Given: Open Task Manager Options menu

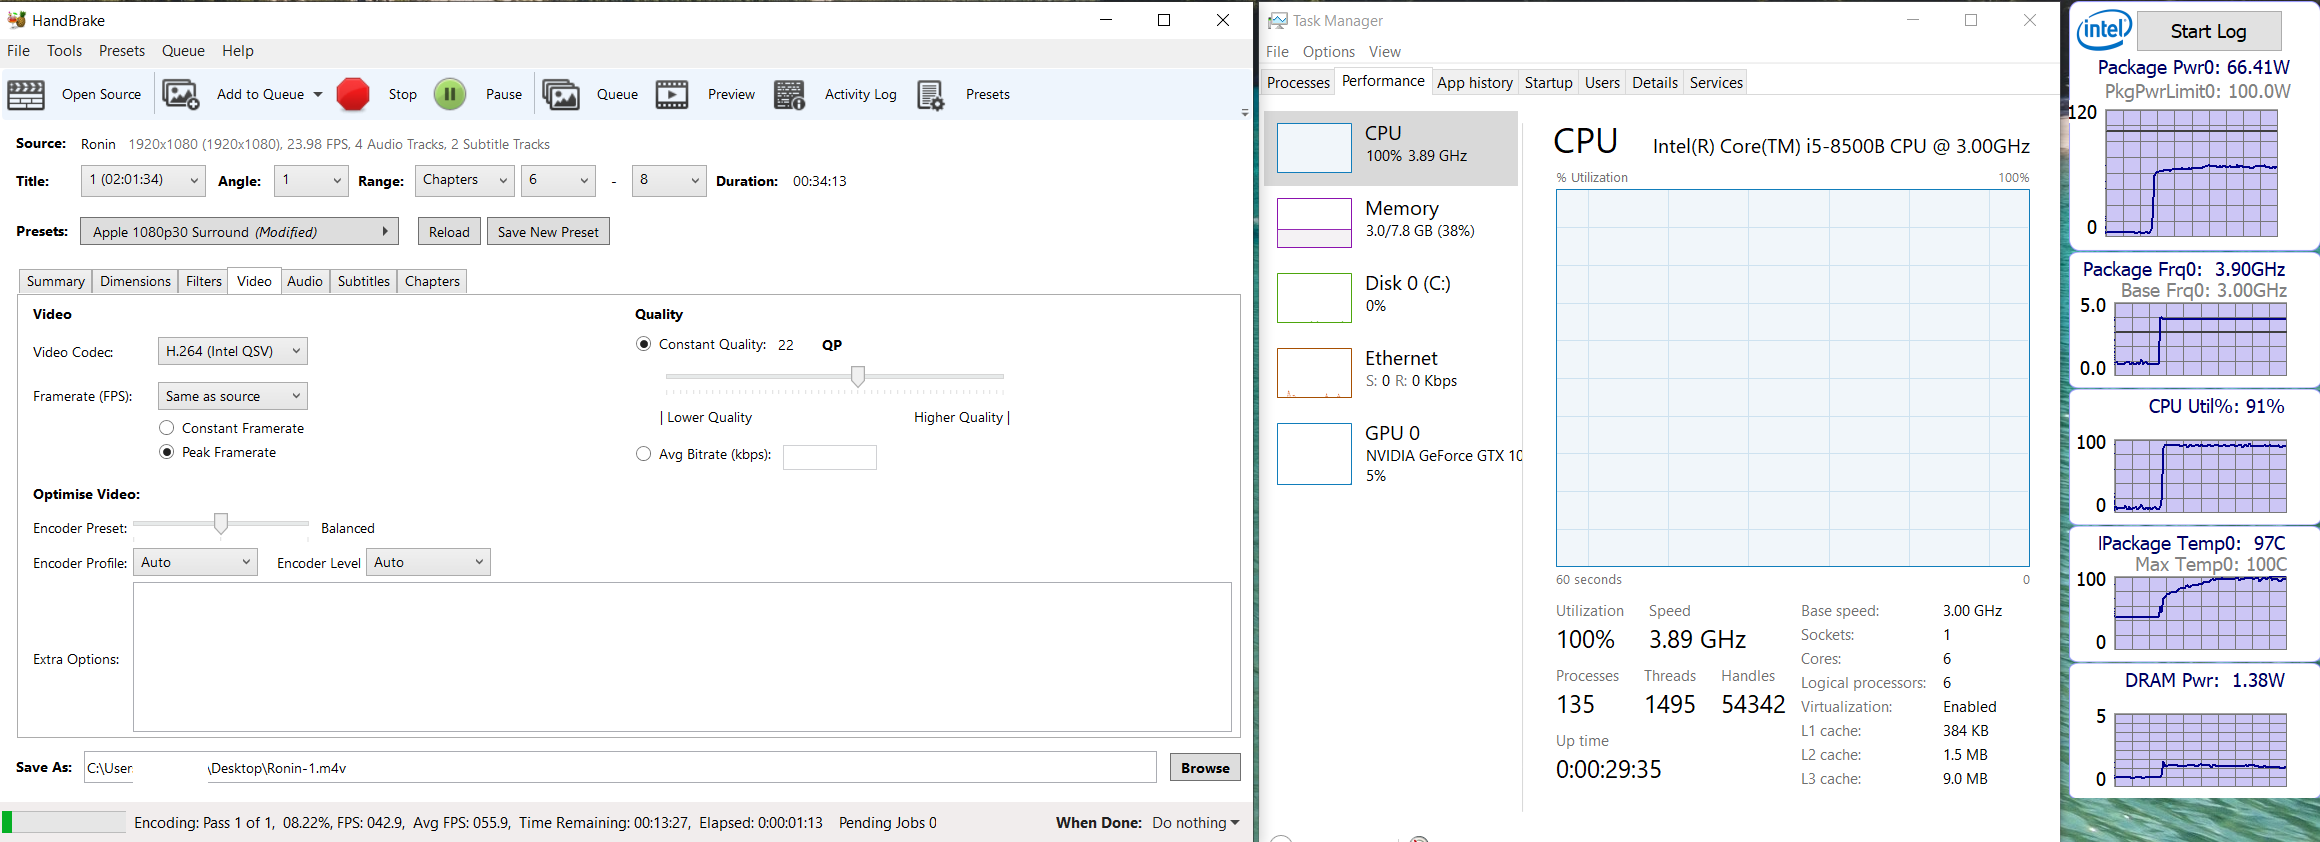Looking at the screenshot, I should click(1329, 52).
